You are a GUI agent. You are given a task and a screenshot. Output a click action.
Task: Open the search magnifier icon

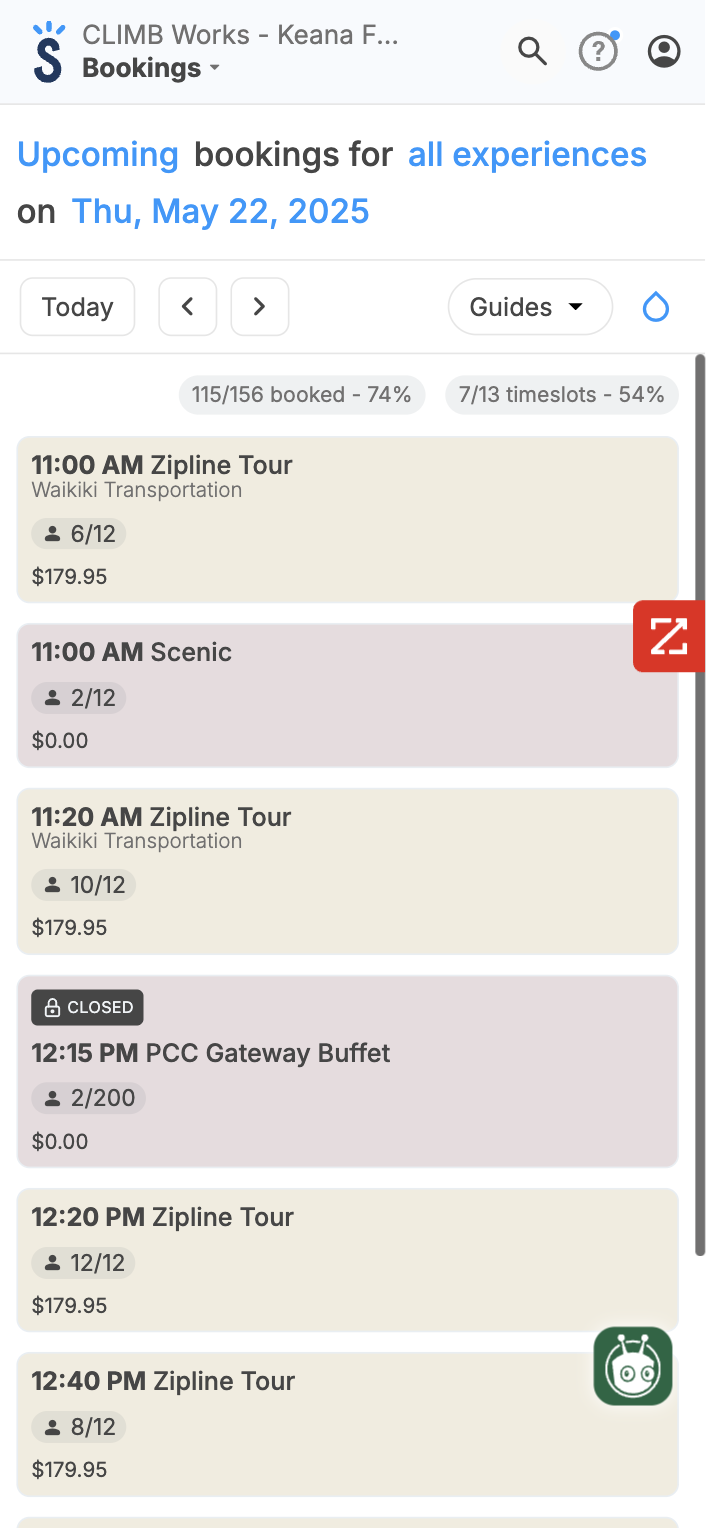point(532,51)
